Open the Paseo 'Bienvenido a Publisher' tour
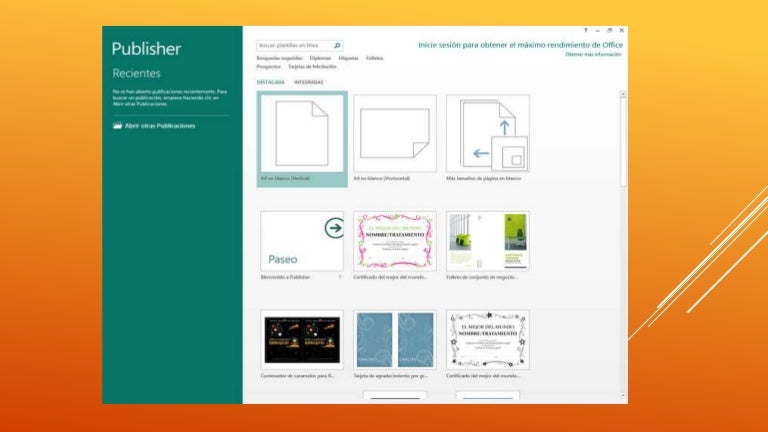Screen dimensions: 768x432 [x=302, y=241]
